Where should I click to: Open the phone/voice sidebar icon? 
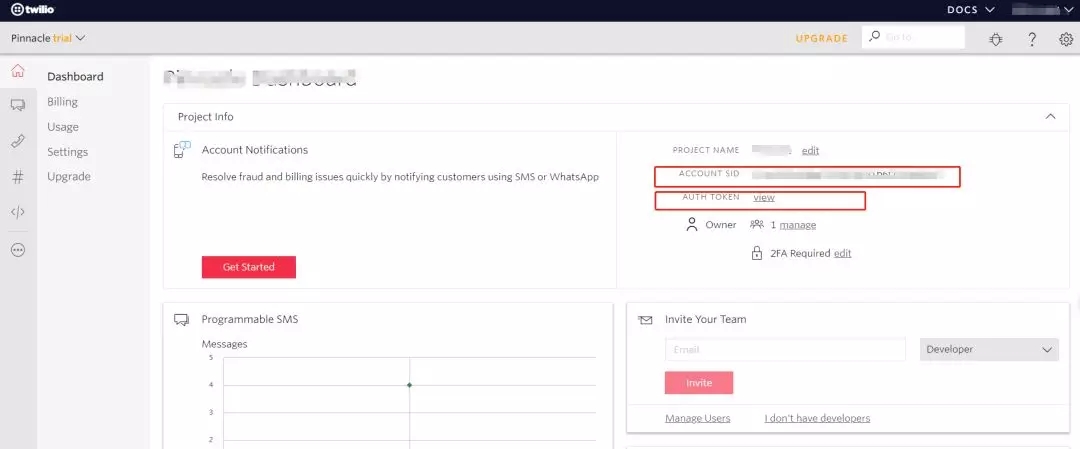[x=18, y=141]
